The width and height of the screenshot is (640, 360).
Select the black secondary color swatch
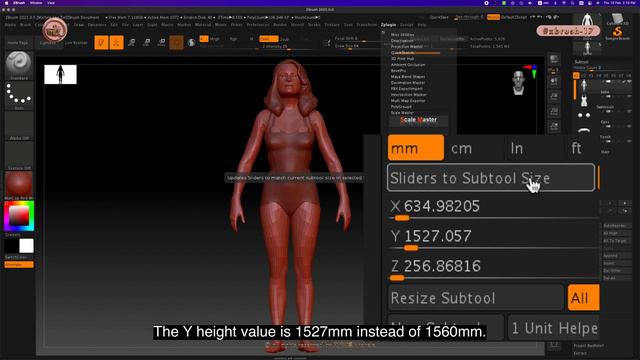(x=11, y=246)
